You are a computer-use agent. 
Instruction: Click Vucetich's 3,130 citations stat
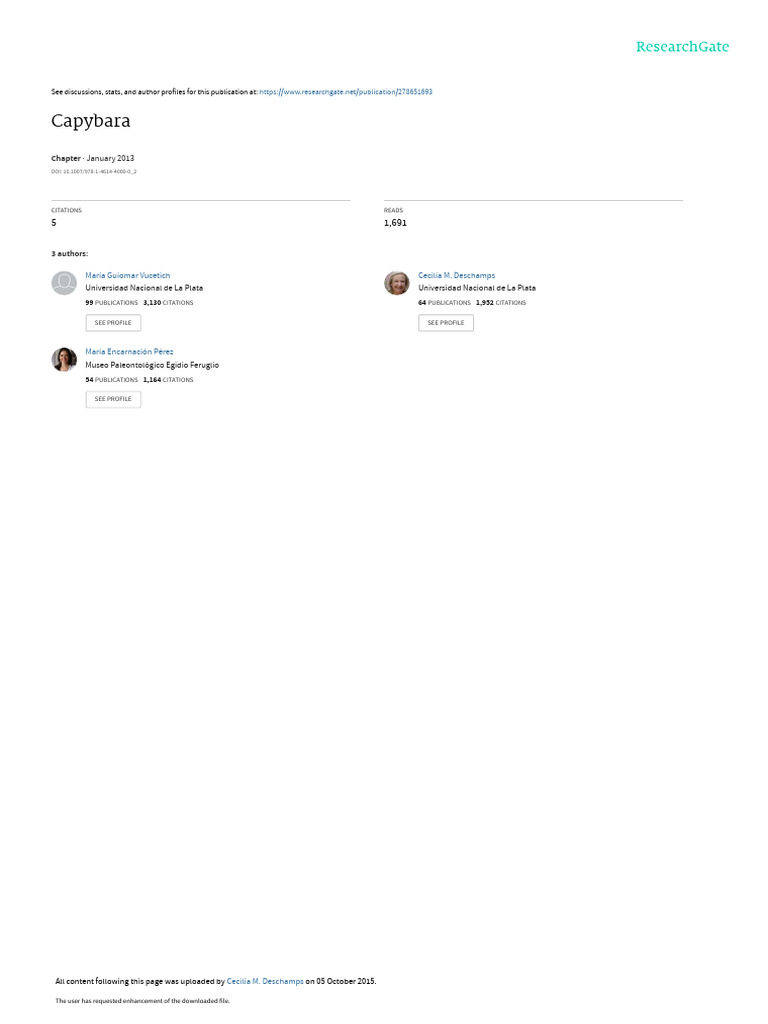pyautogui.click(x=168, y=303)
